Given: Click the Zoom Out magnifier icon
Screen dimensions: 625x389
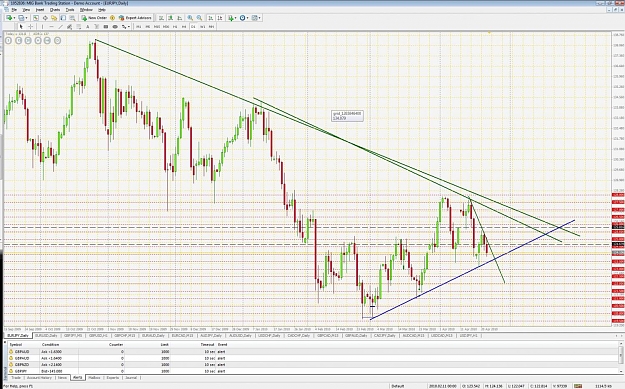Looking at the screenshot, I should (x=199, y=18).
